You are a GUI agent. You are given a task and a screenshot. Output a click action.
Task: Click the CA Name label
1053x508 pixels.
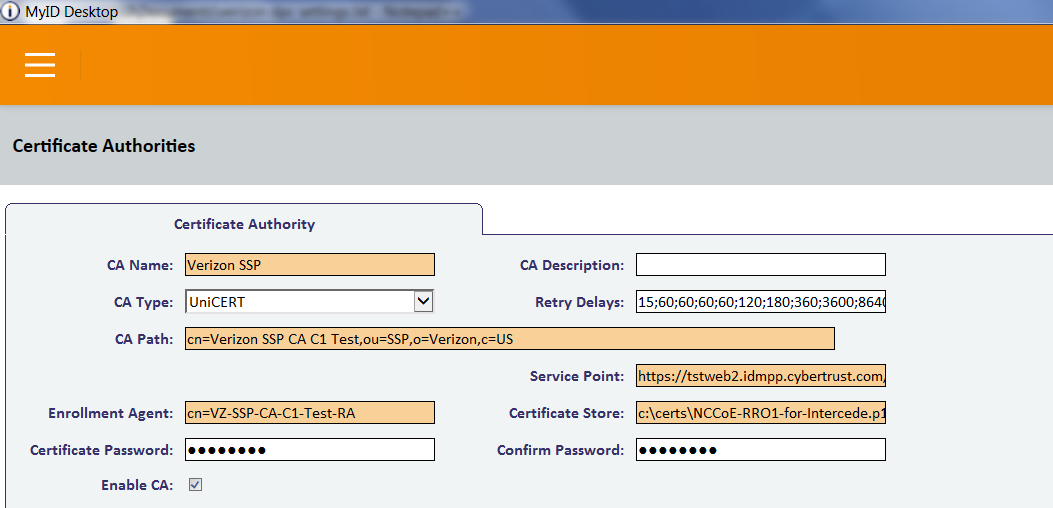tap(140, 265)
